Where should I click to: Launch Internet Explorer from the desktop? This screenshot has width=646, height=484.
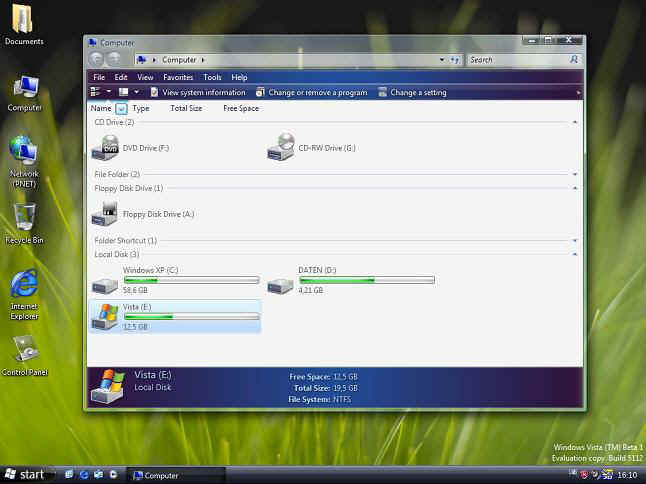pos(24,285)
